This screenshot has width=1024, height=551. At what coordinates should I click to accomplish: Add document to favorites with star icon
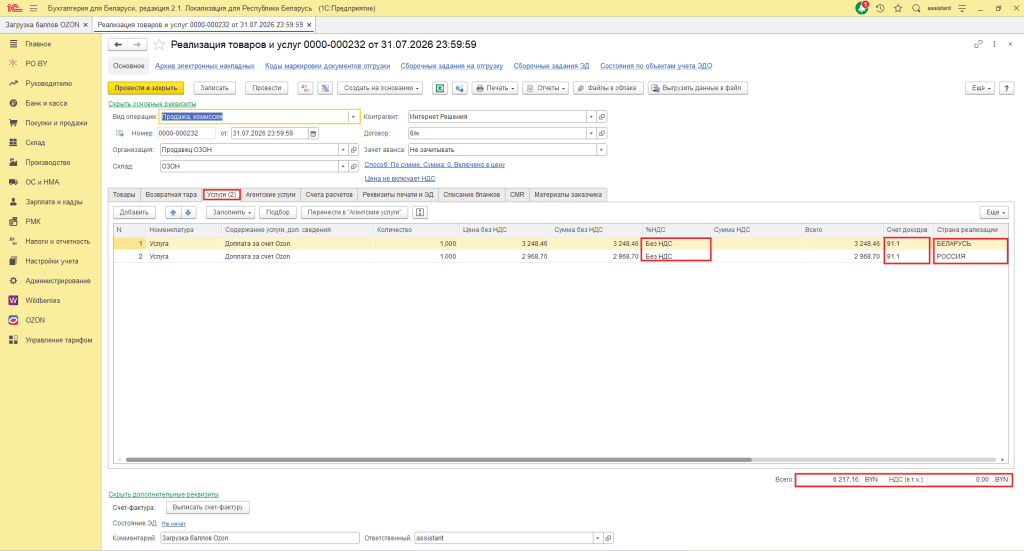click(x=159, y=44)
